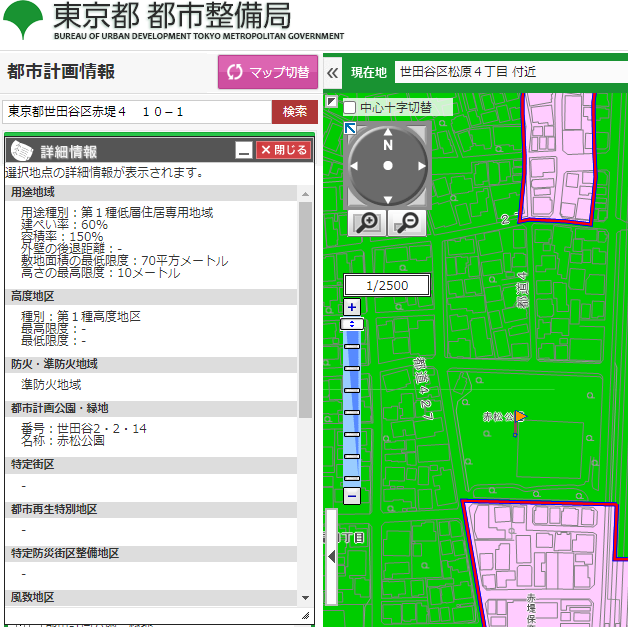Enable the 中心十字切替 checkbox
The image size is (628, 627).
point(350,107)
